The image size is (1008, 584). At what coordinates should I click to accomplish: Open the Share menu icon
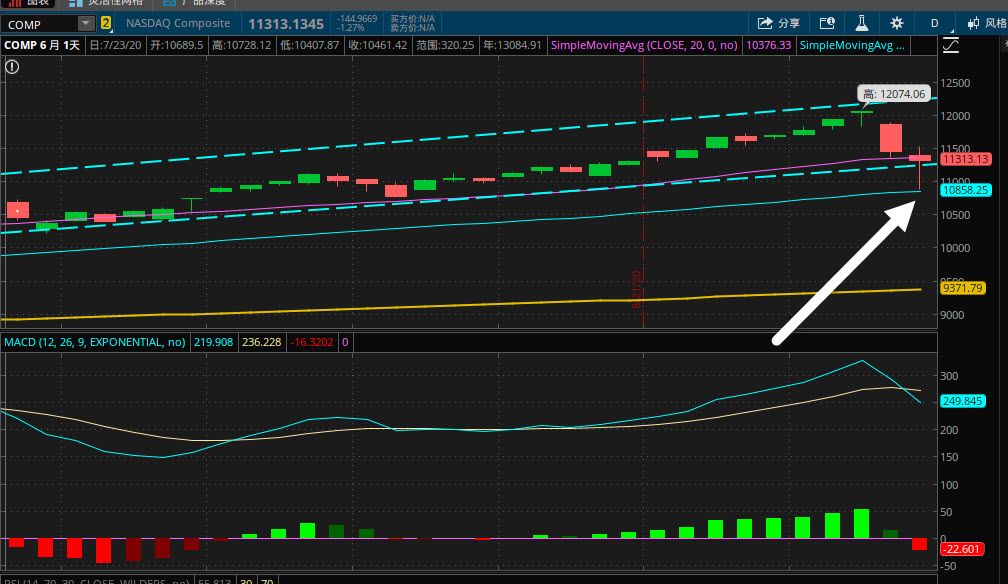click(764, 23)
